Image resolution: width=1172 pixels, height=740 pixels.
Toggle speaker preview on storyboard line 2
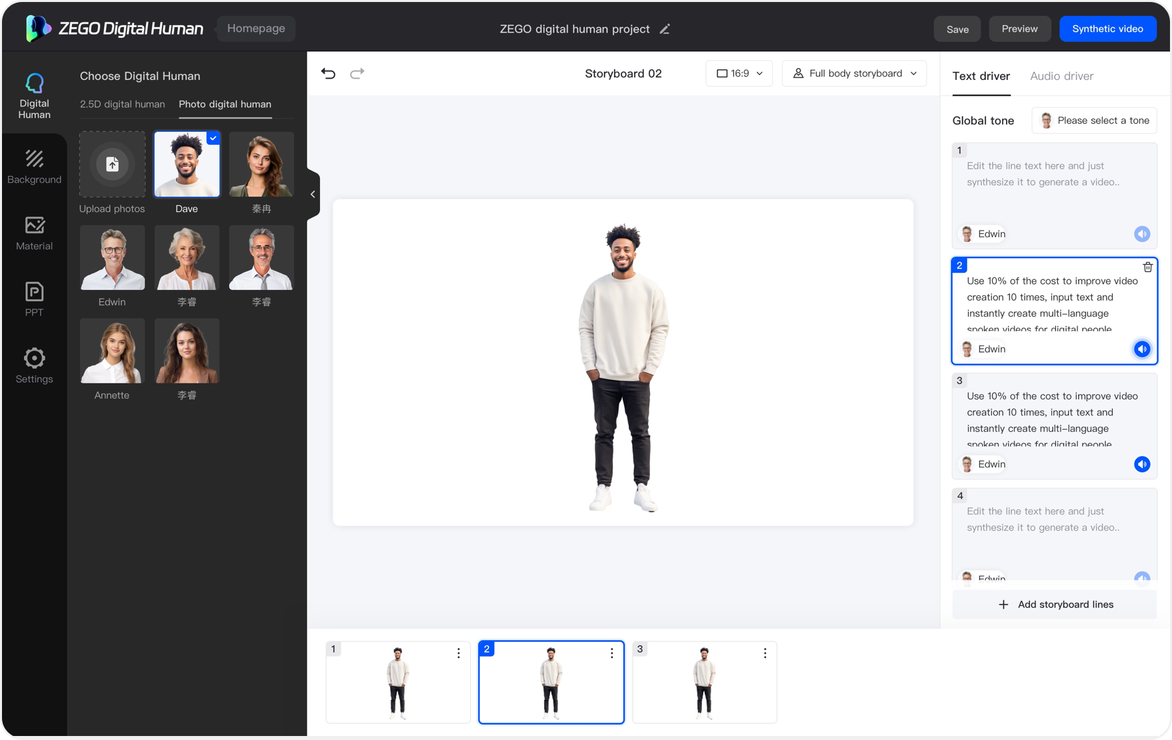[x=1142, y=349]
